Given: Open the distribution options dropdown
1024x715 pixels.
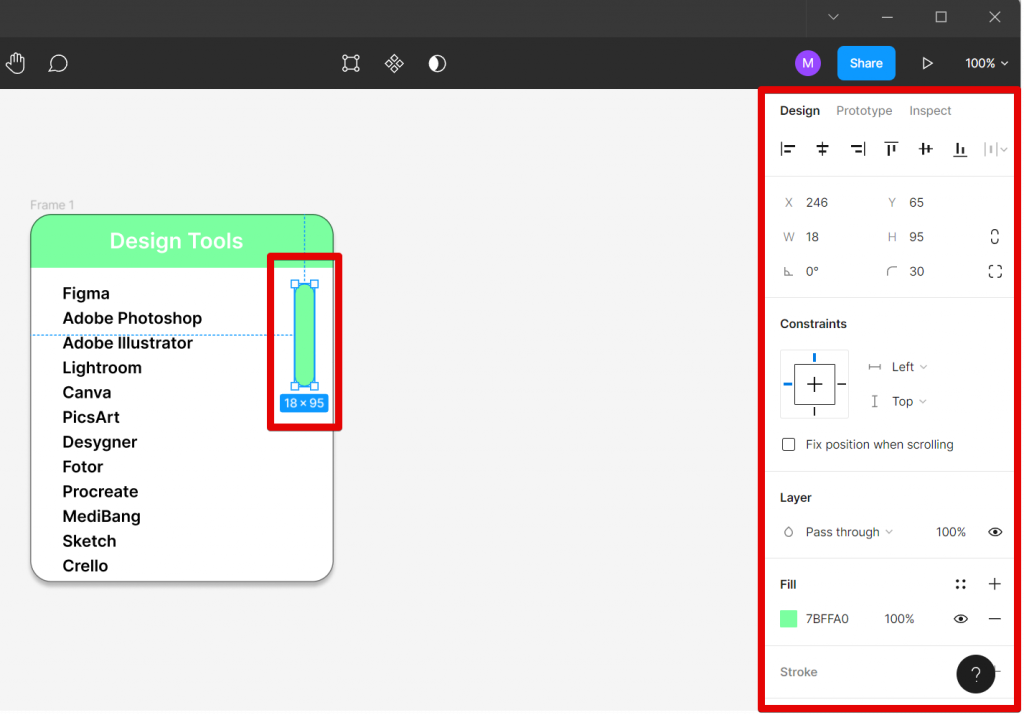Looking at the screenshot, I should coord(995,149).
